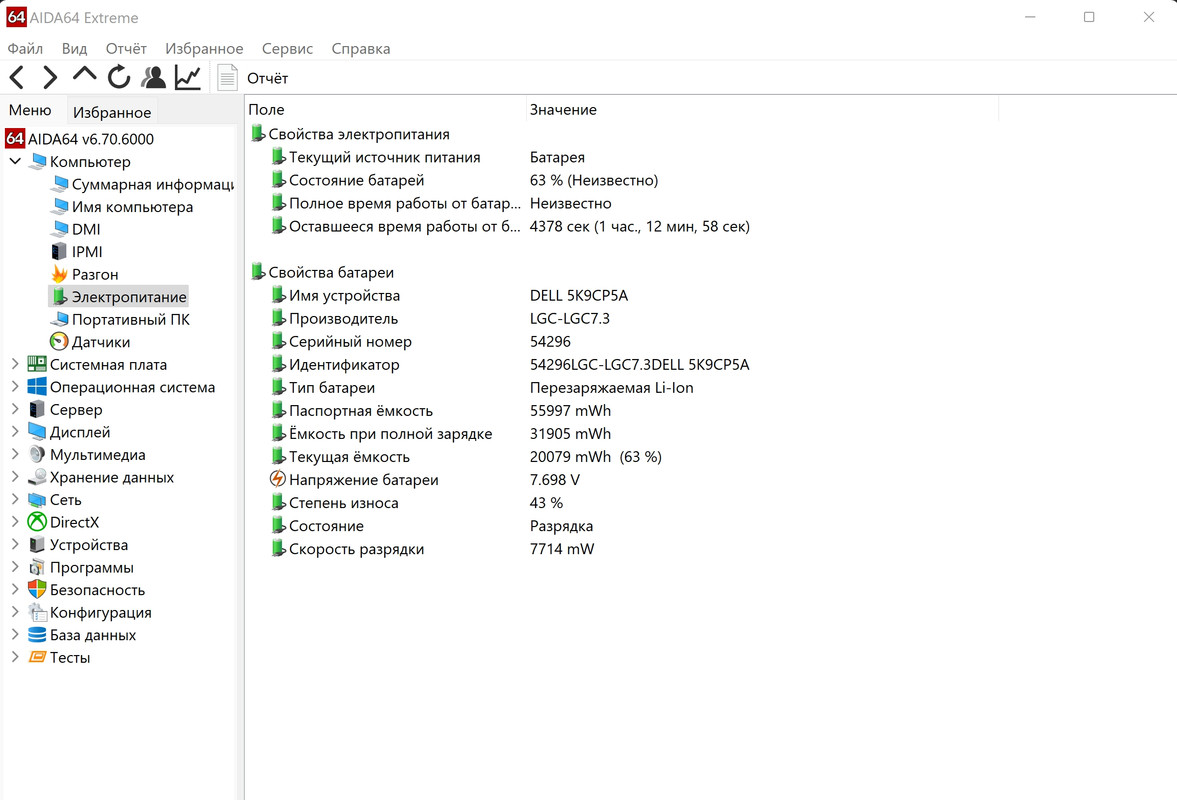Click the База данных database icon

[37, 634]
